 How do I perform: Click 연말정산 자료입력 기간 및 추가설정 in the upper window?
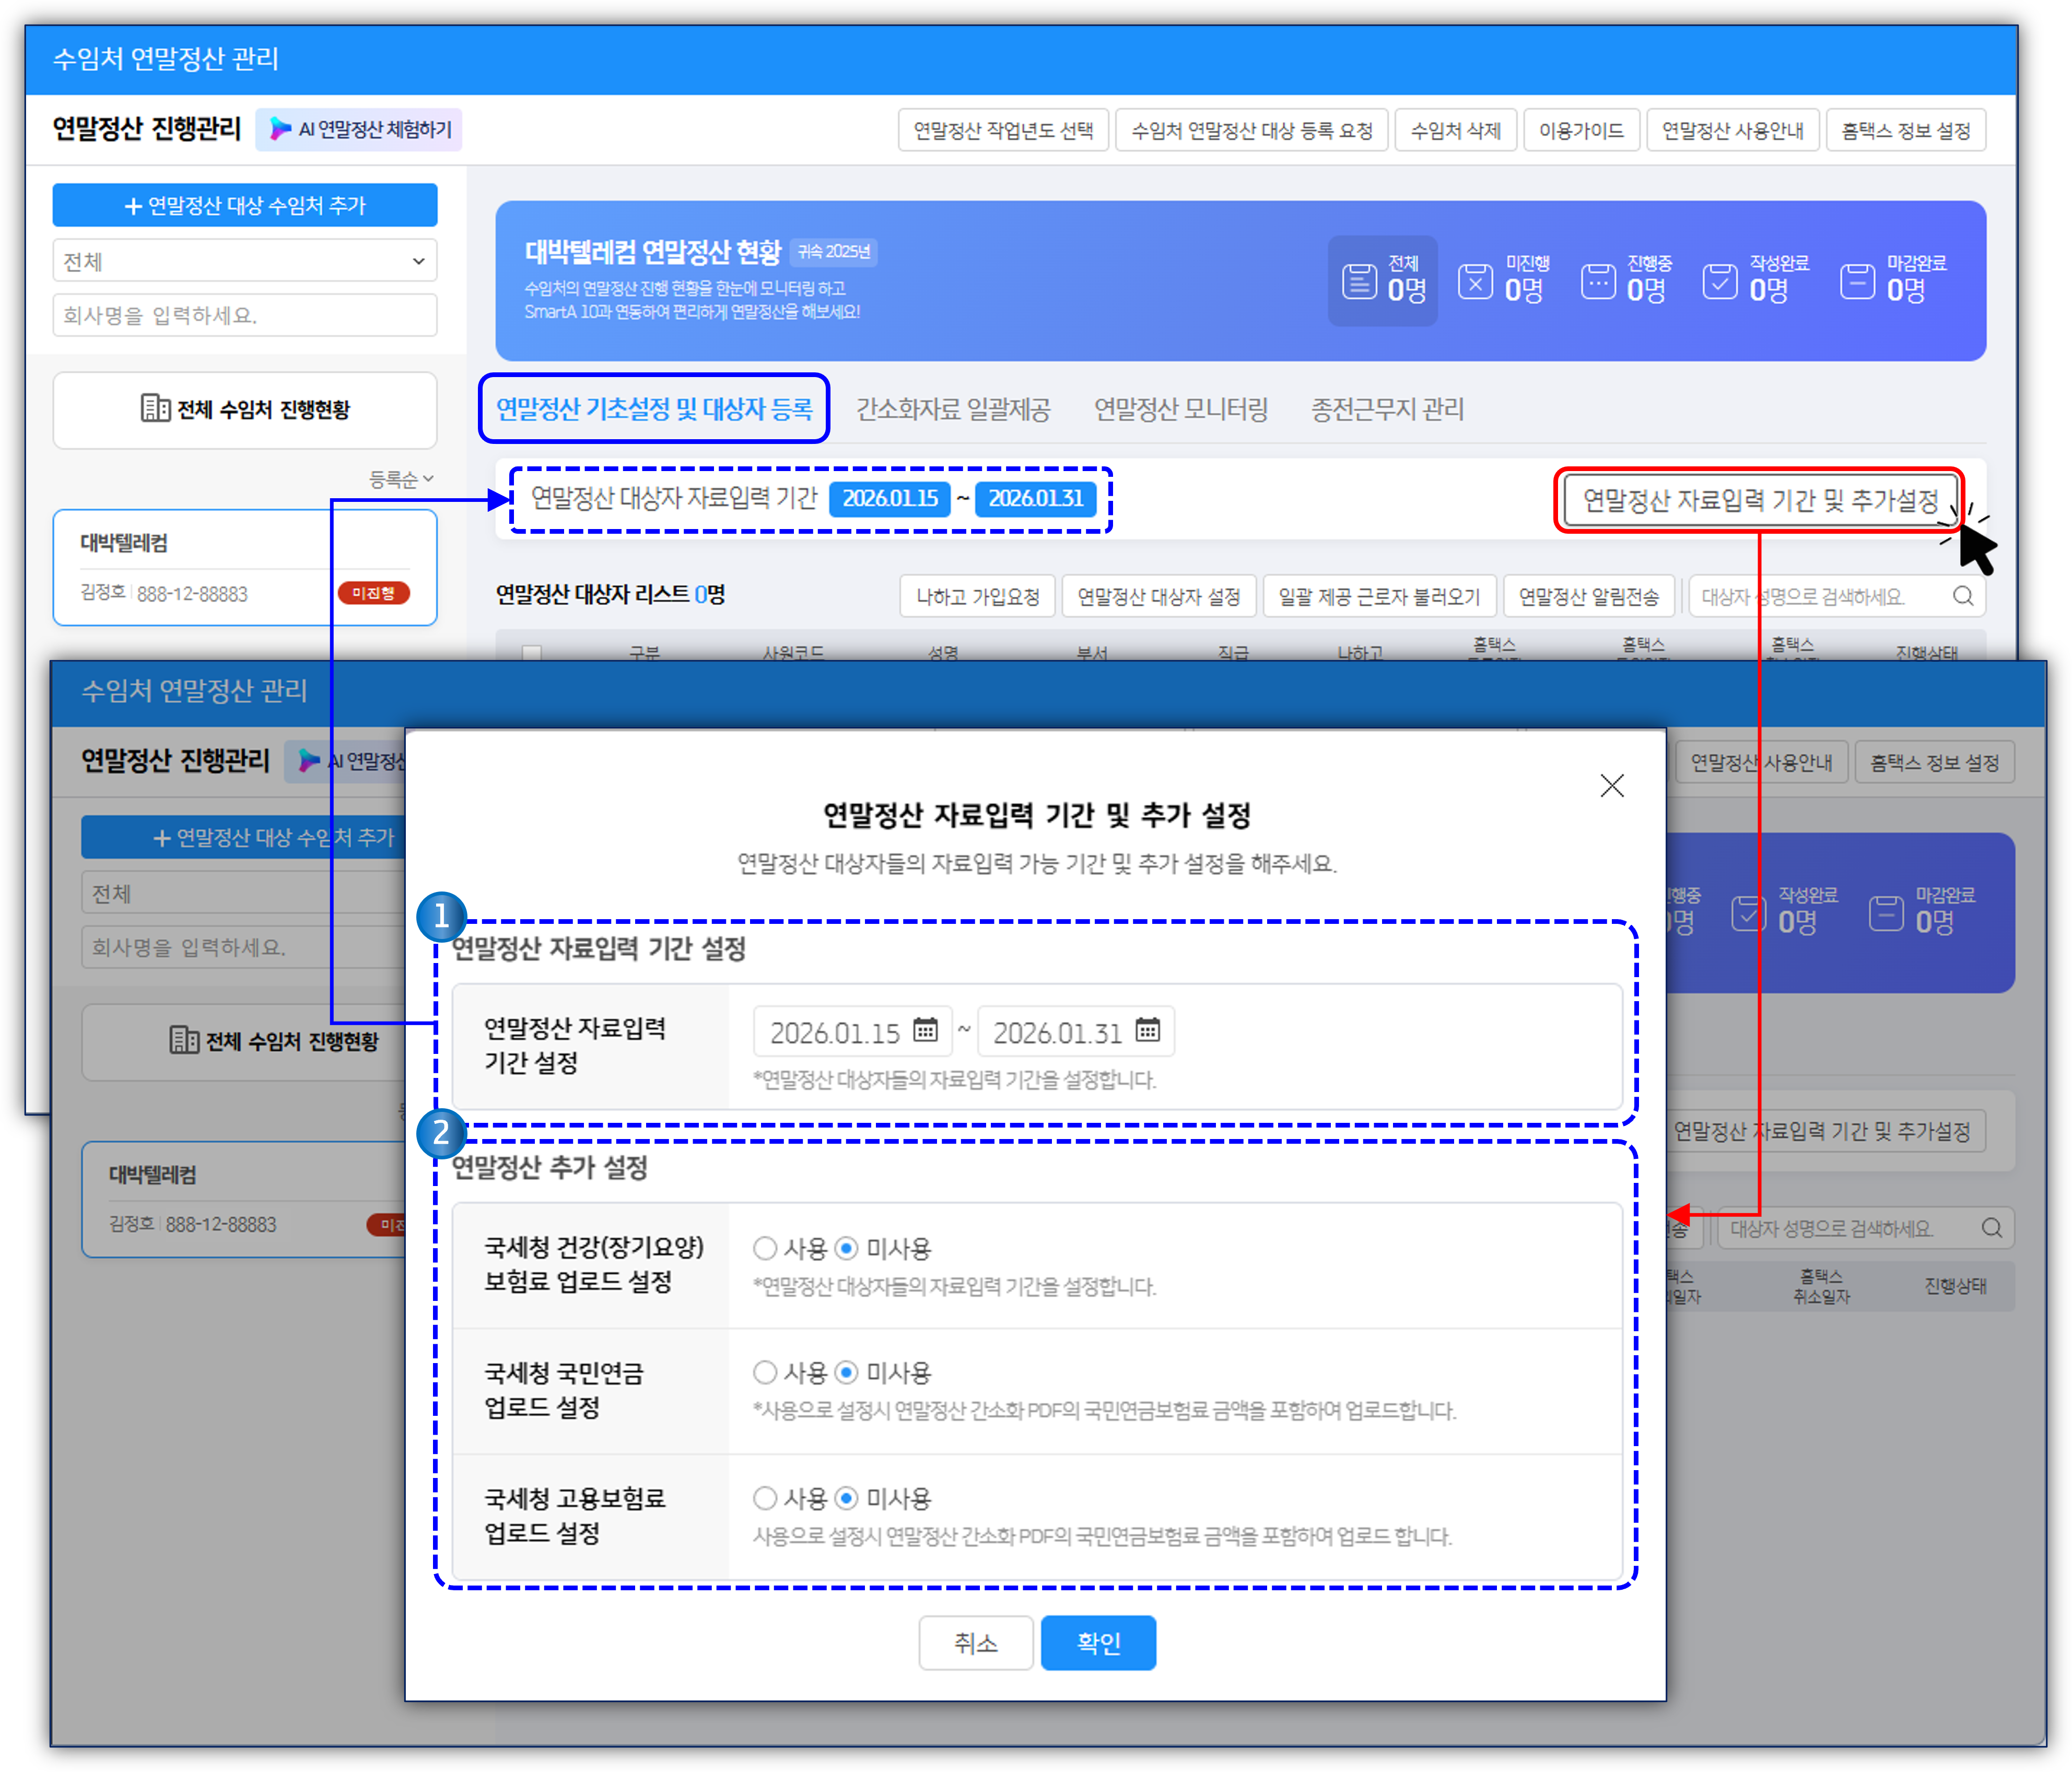coord(1760,500)
